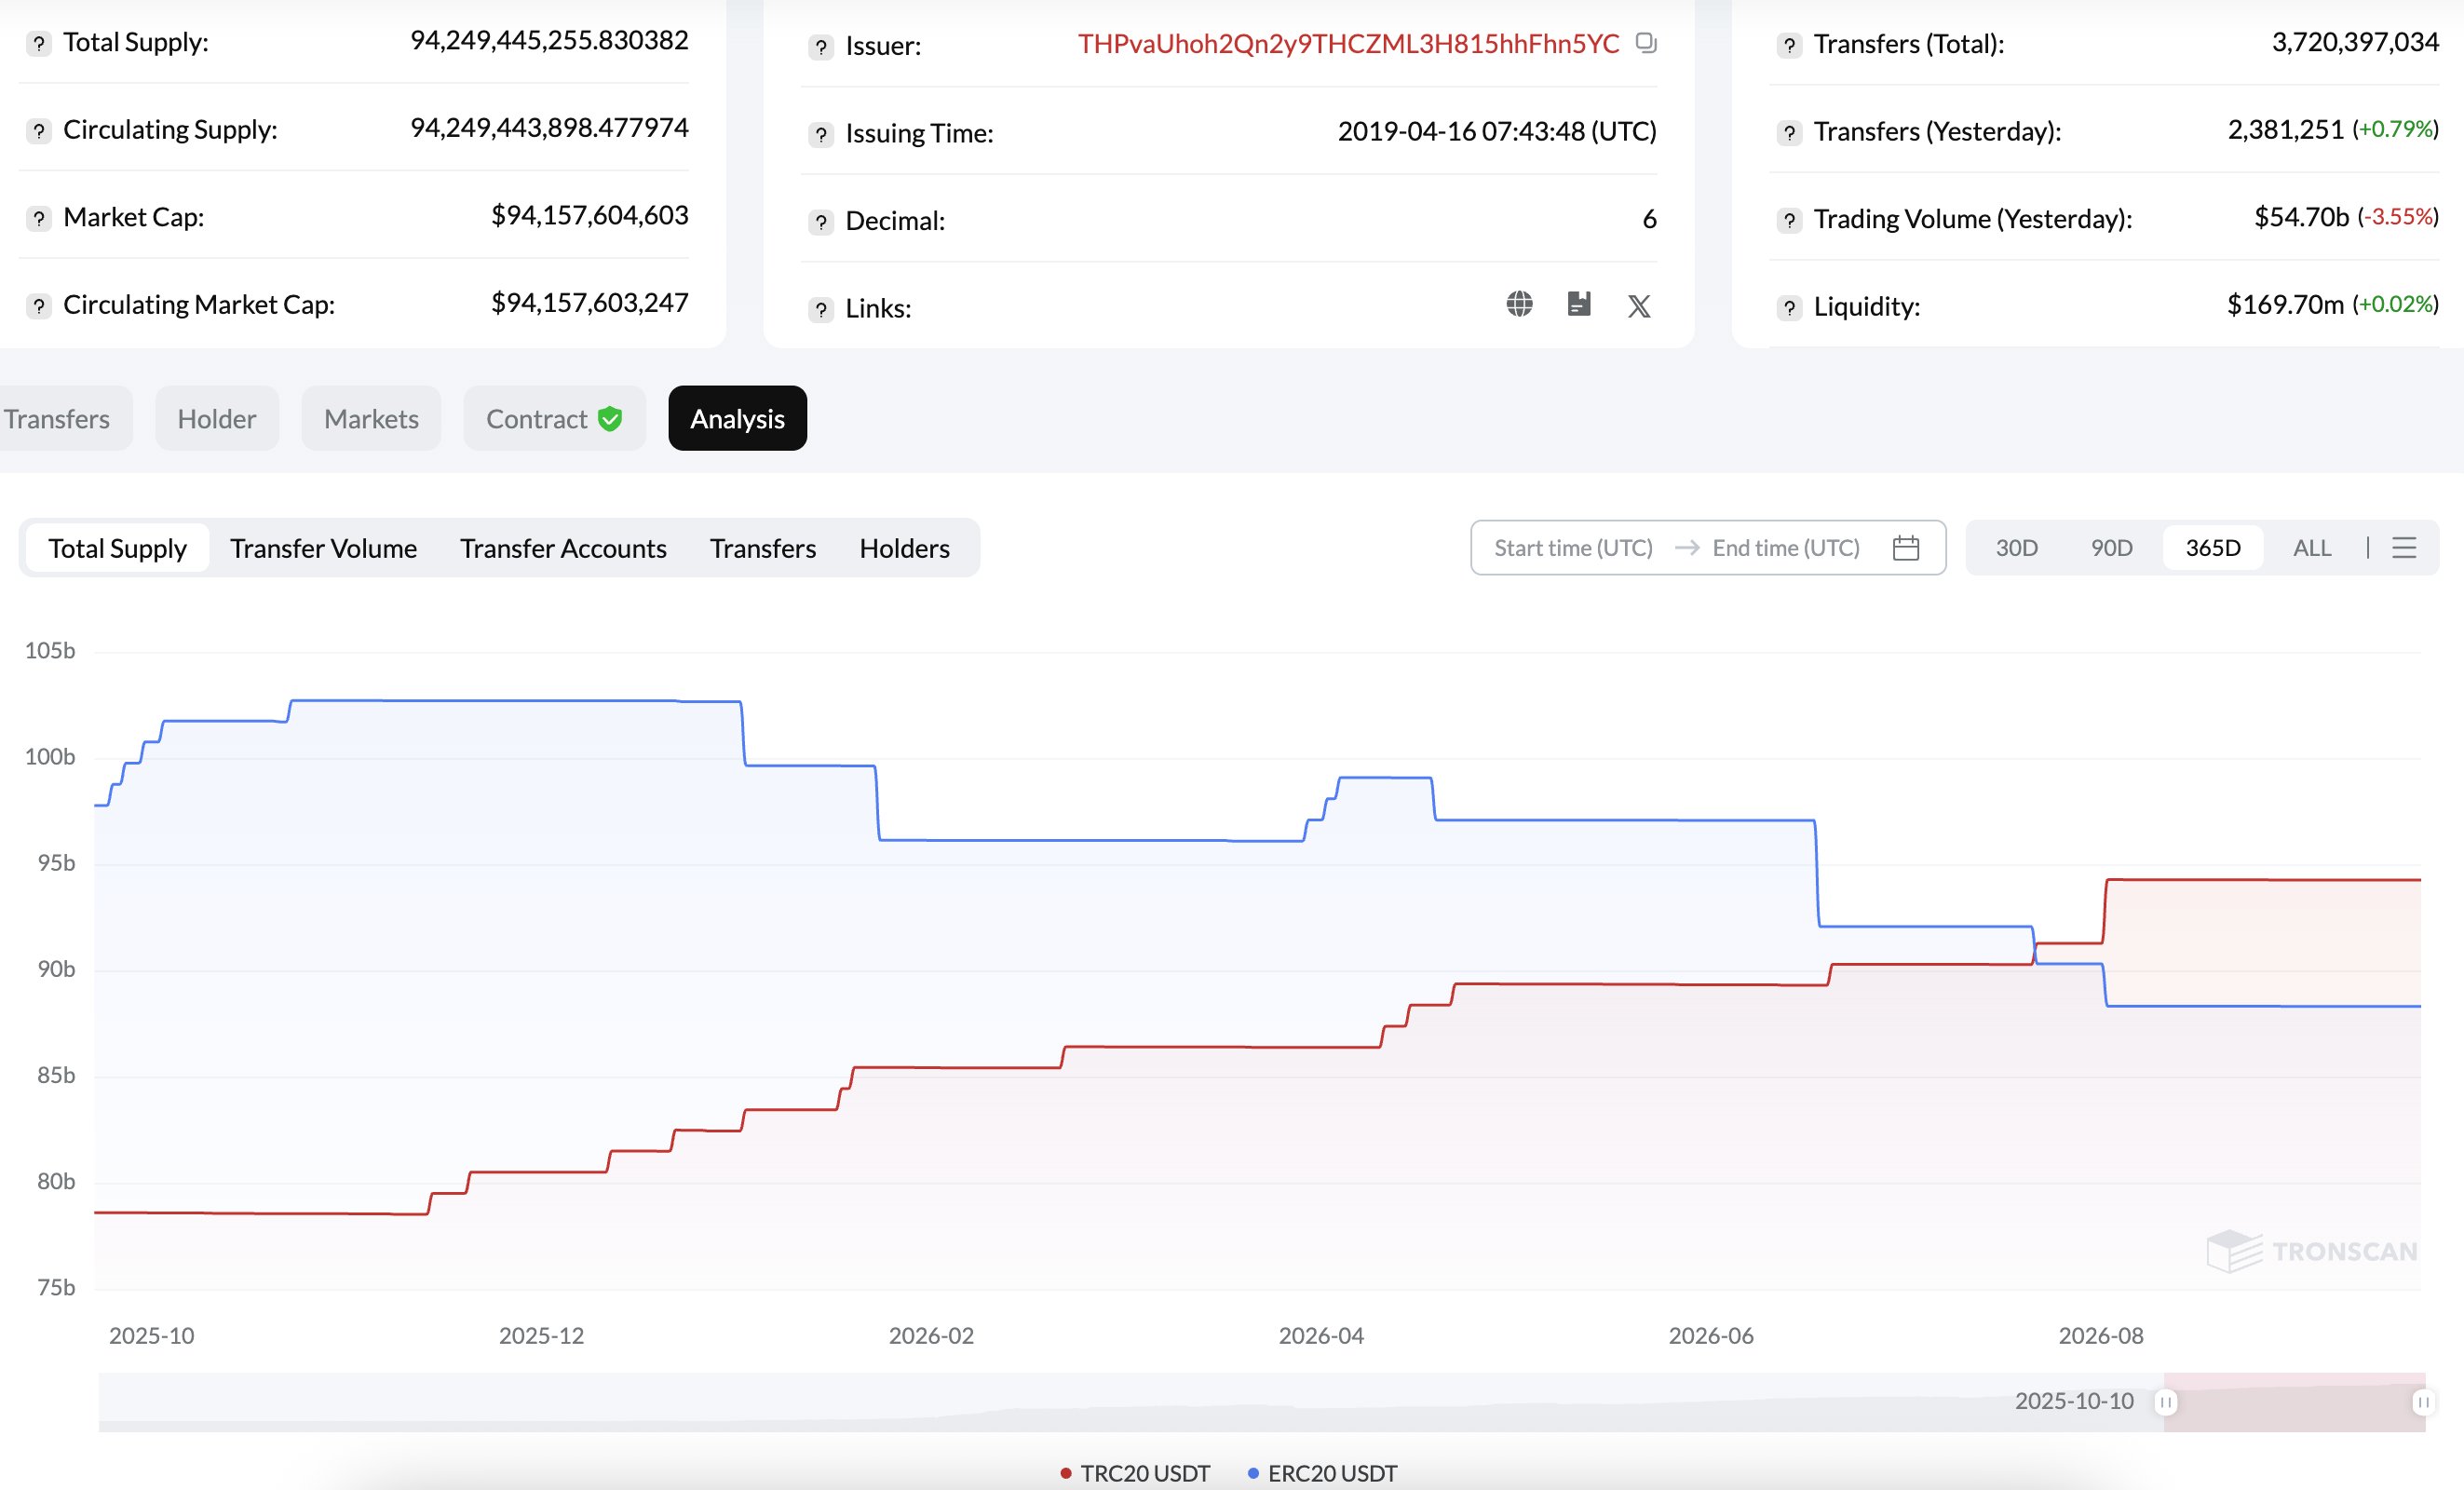Click the Trading Volume (Yesterday) help icon
2464x1490 pixels.
click(1790, 220)
